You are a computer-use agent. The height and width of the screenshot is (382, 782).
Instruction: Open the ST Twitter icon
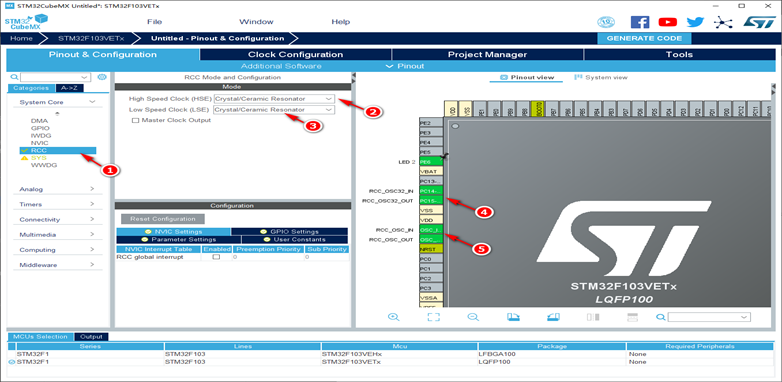(x=695, y=22)
